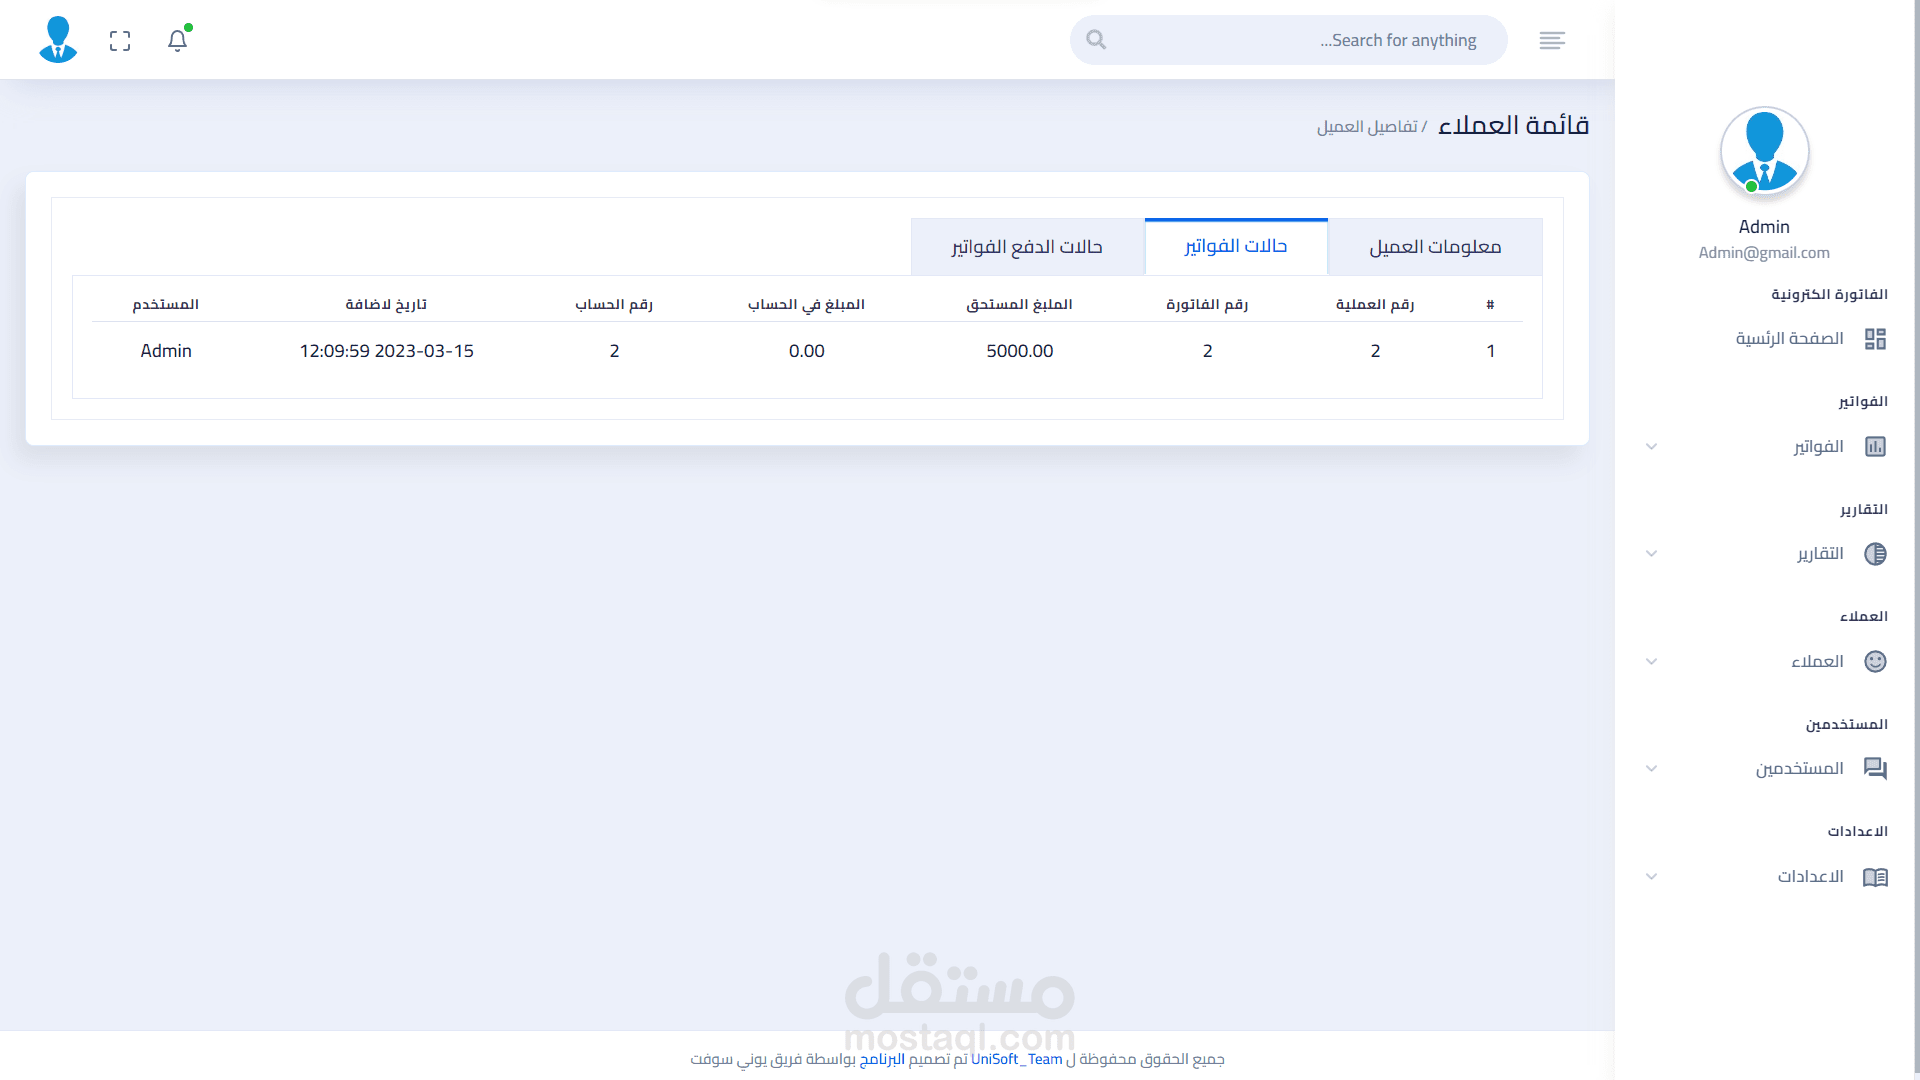Click the hamburger sidebar toggle icon

(x=1552, y=41)
